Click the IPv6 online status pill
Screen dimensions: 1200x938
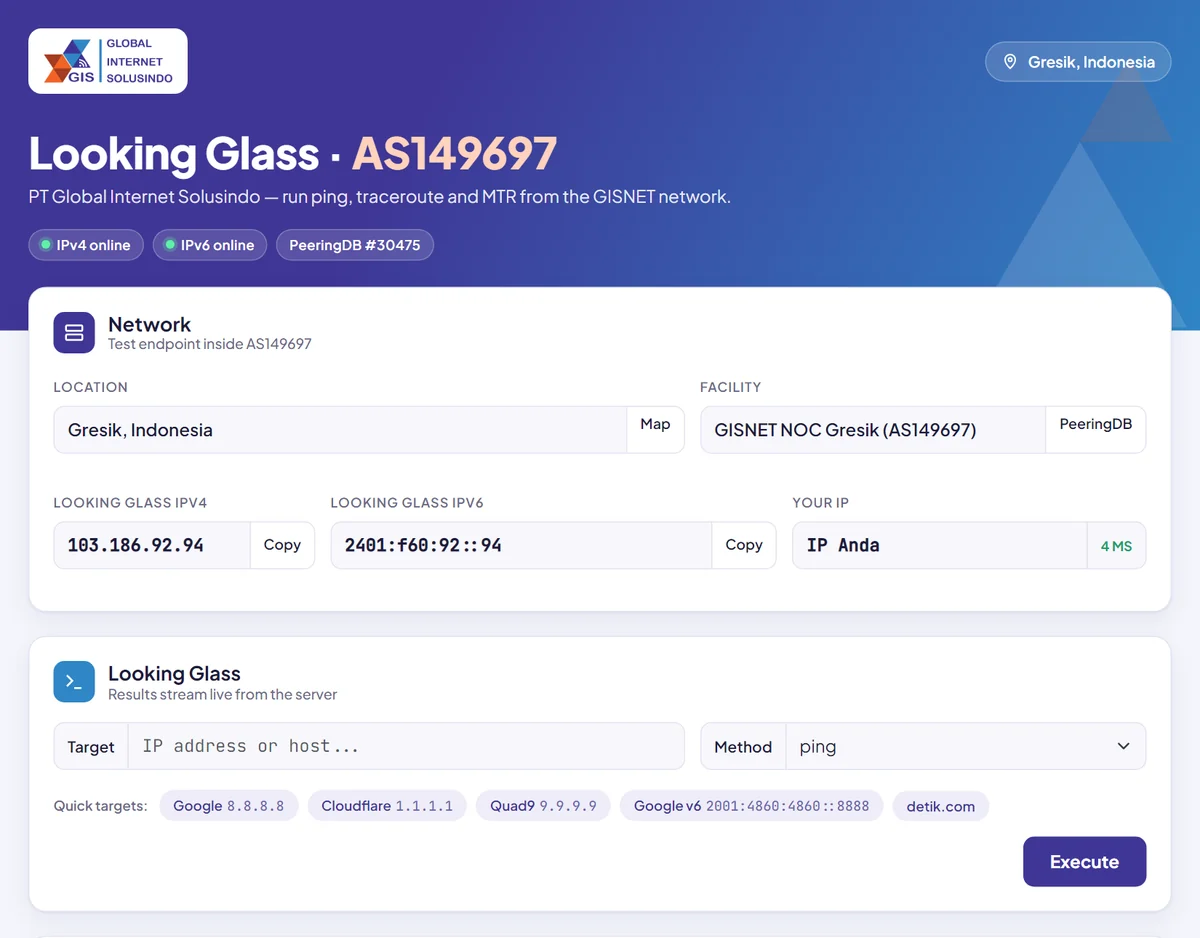tap(210, 245)
